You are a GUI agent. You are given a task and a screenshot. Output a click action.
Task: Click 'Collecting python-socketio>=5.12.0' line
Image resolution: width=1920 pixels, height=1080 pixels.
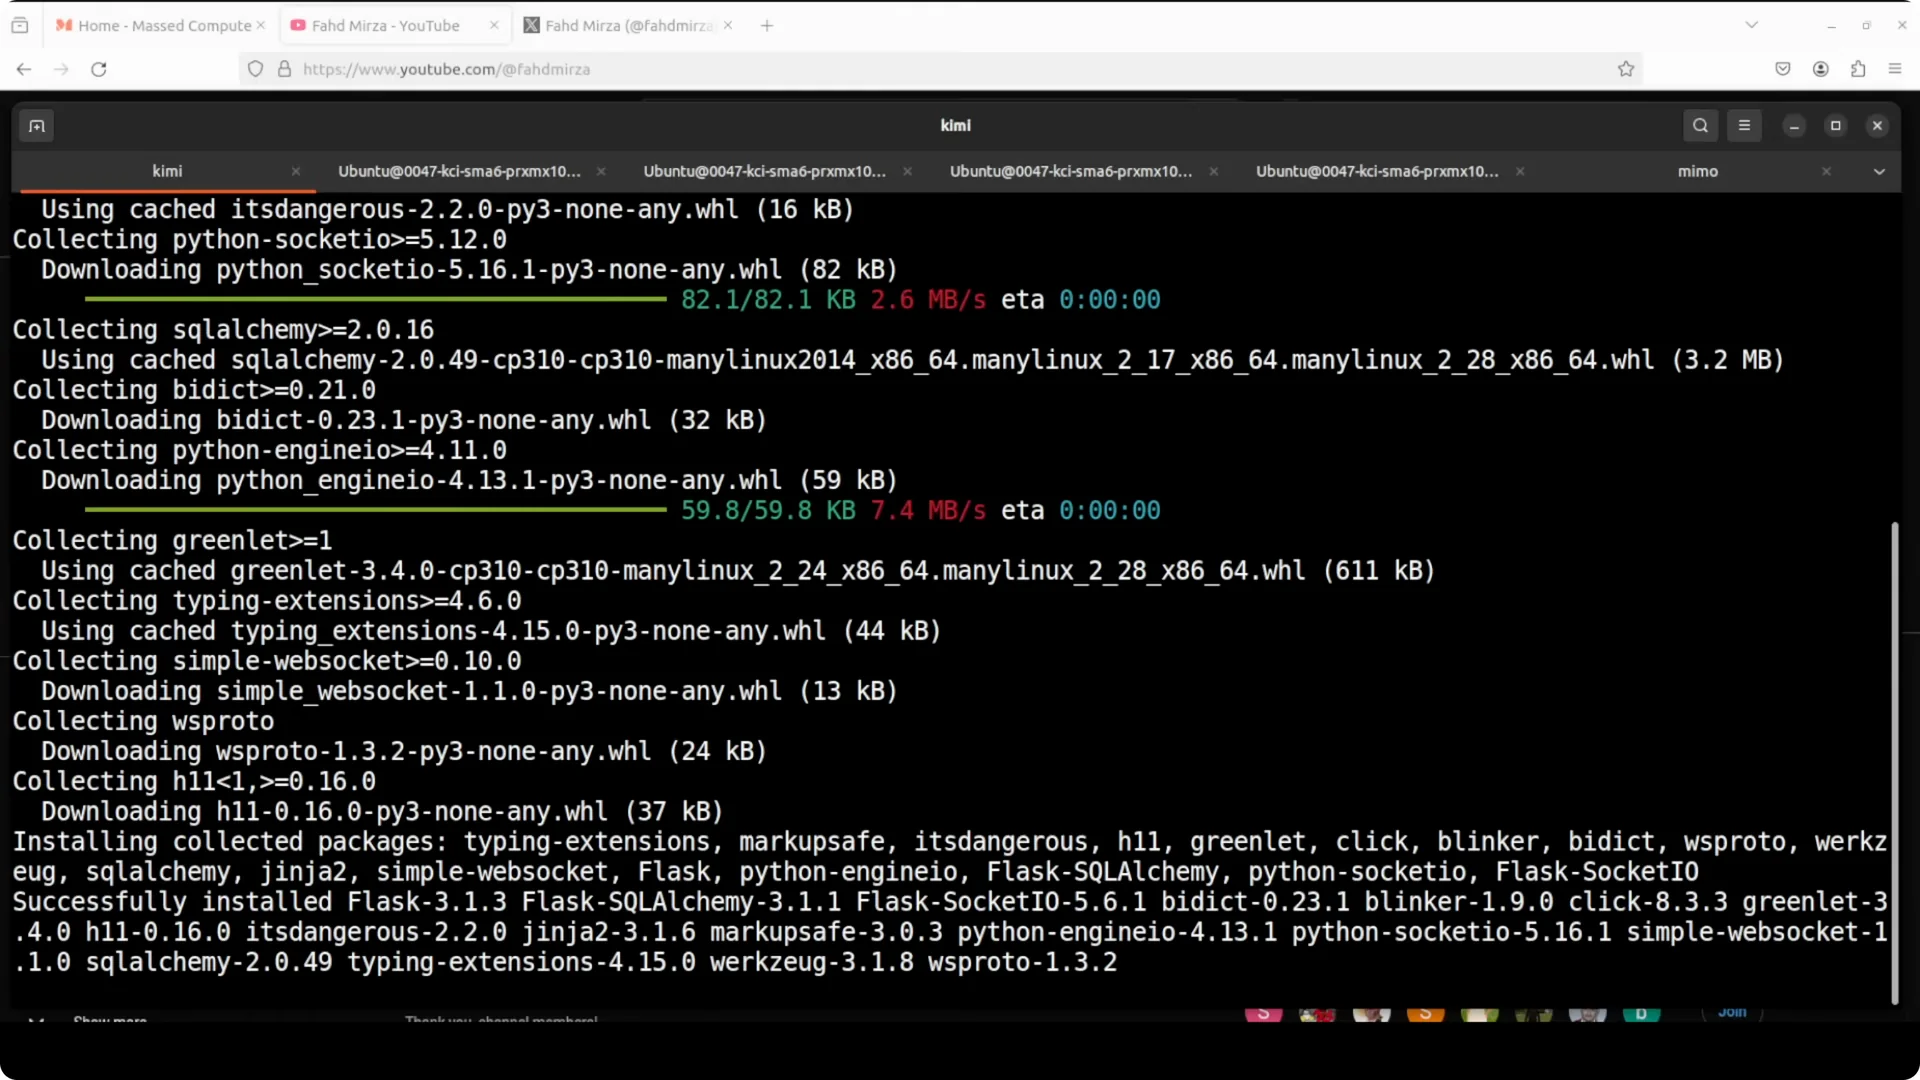[259, 240]
